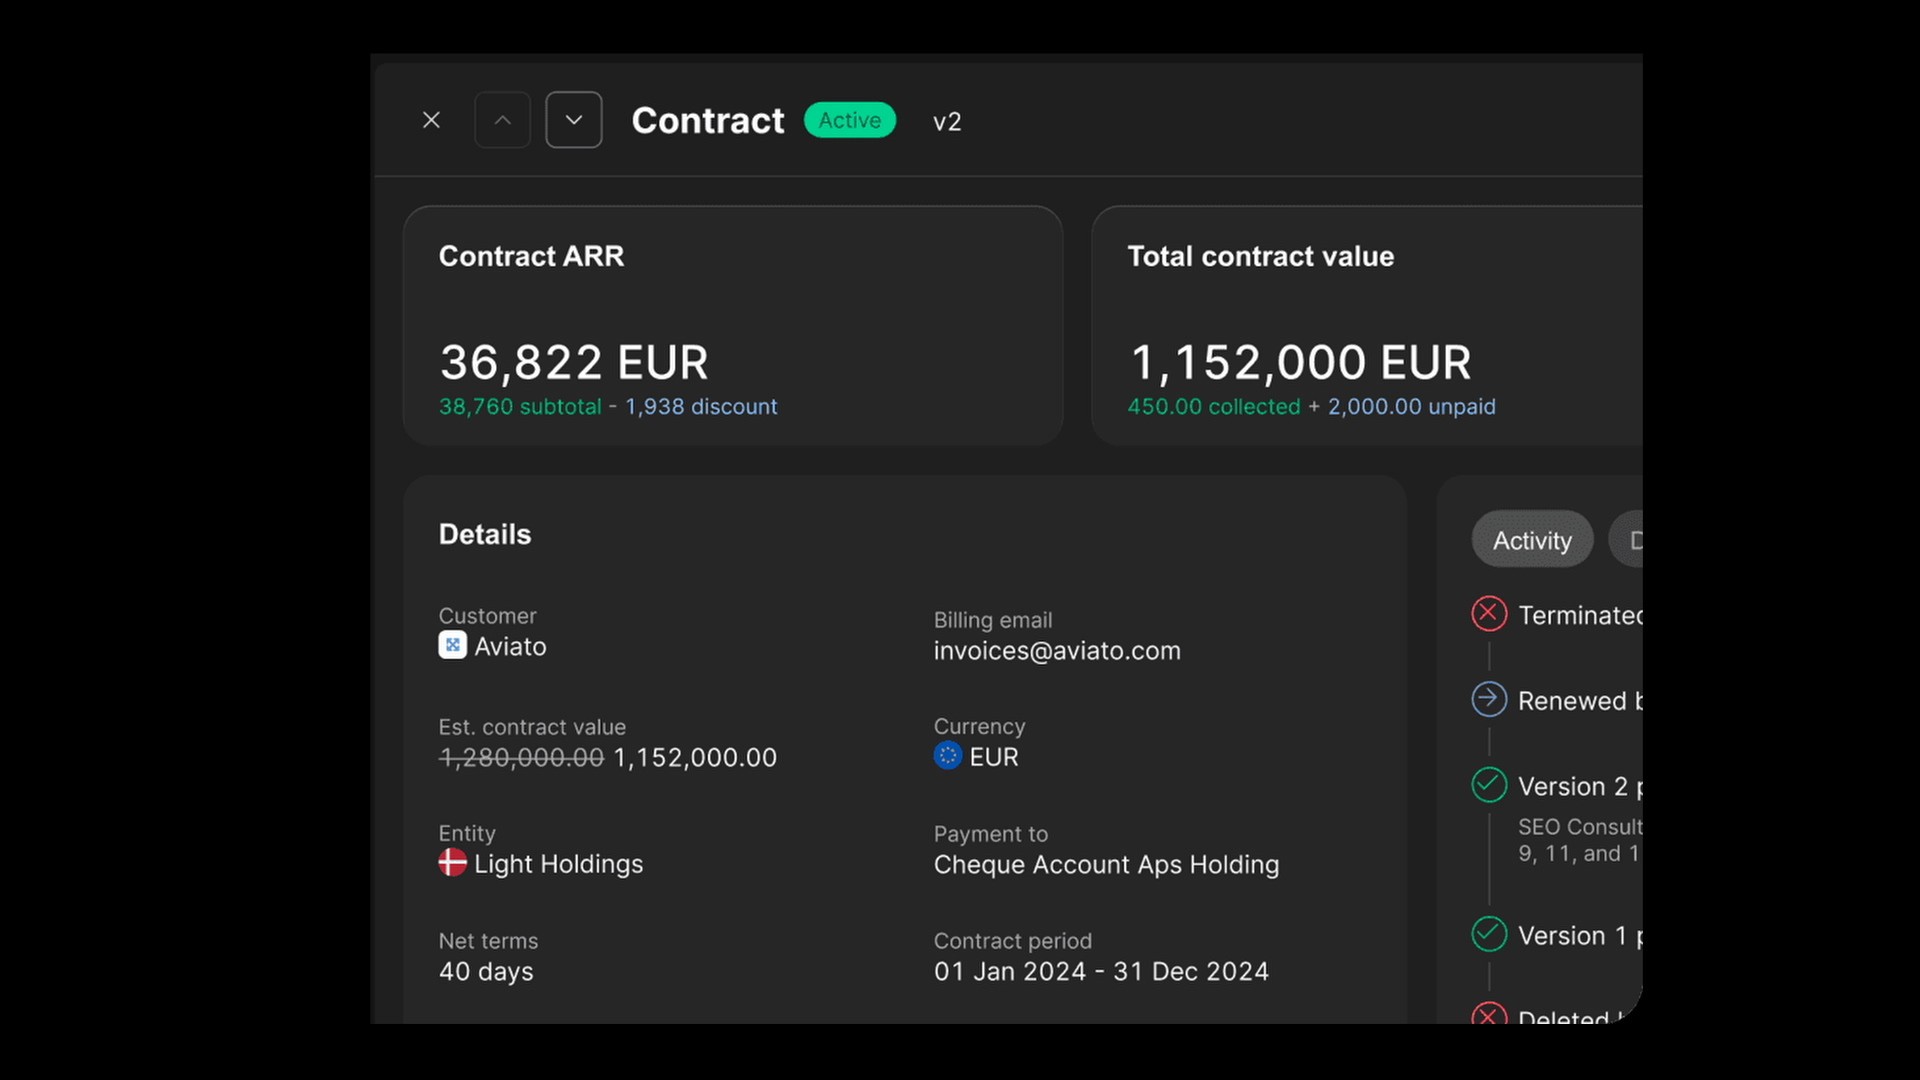
Task: Click the Aviato customer logo icon
Action: pyautogui.click(x=452, y=646)
